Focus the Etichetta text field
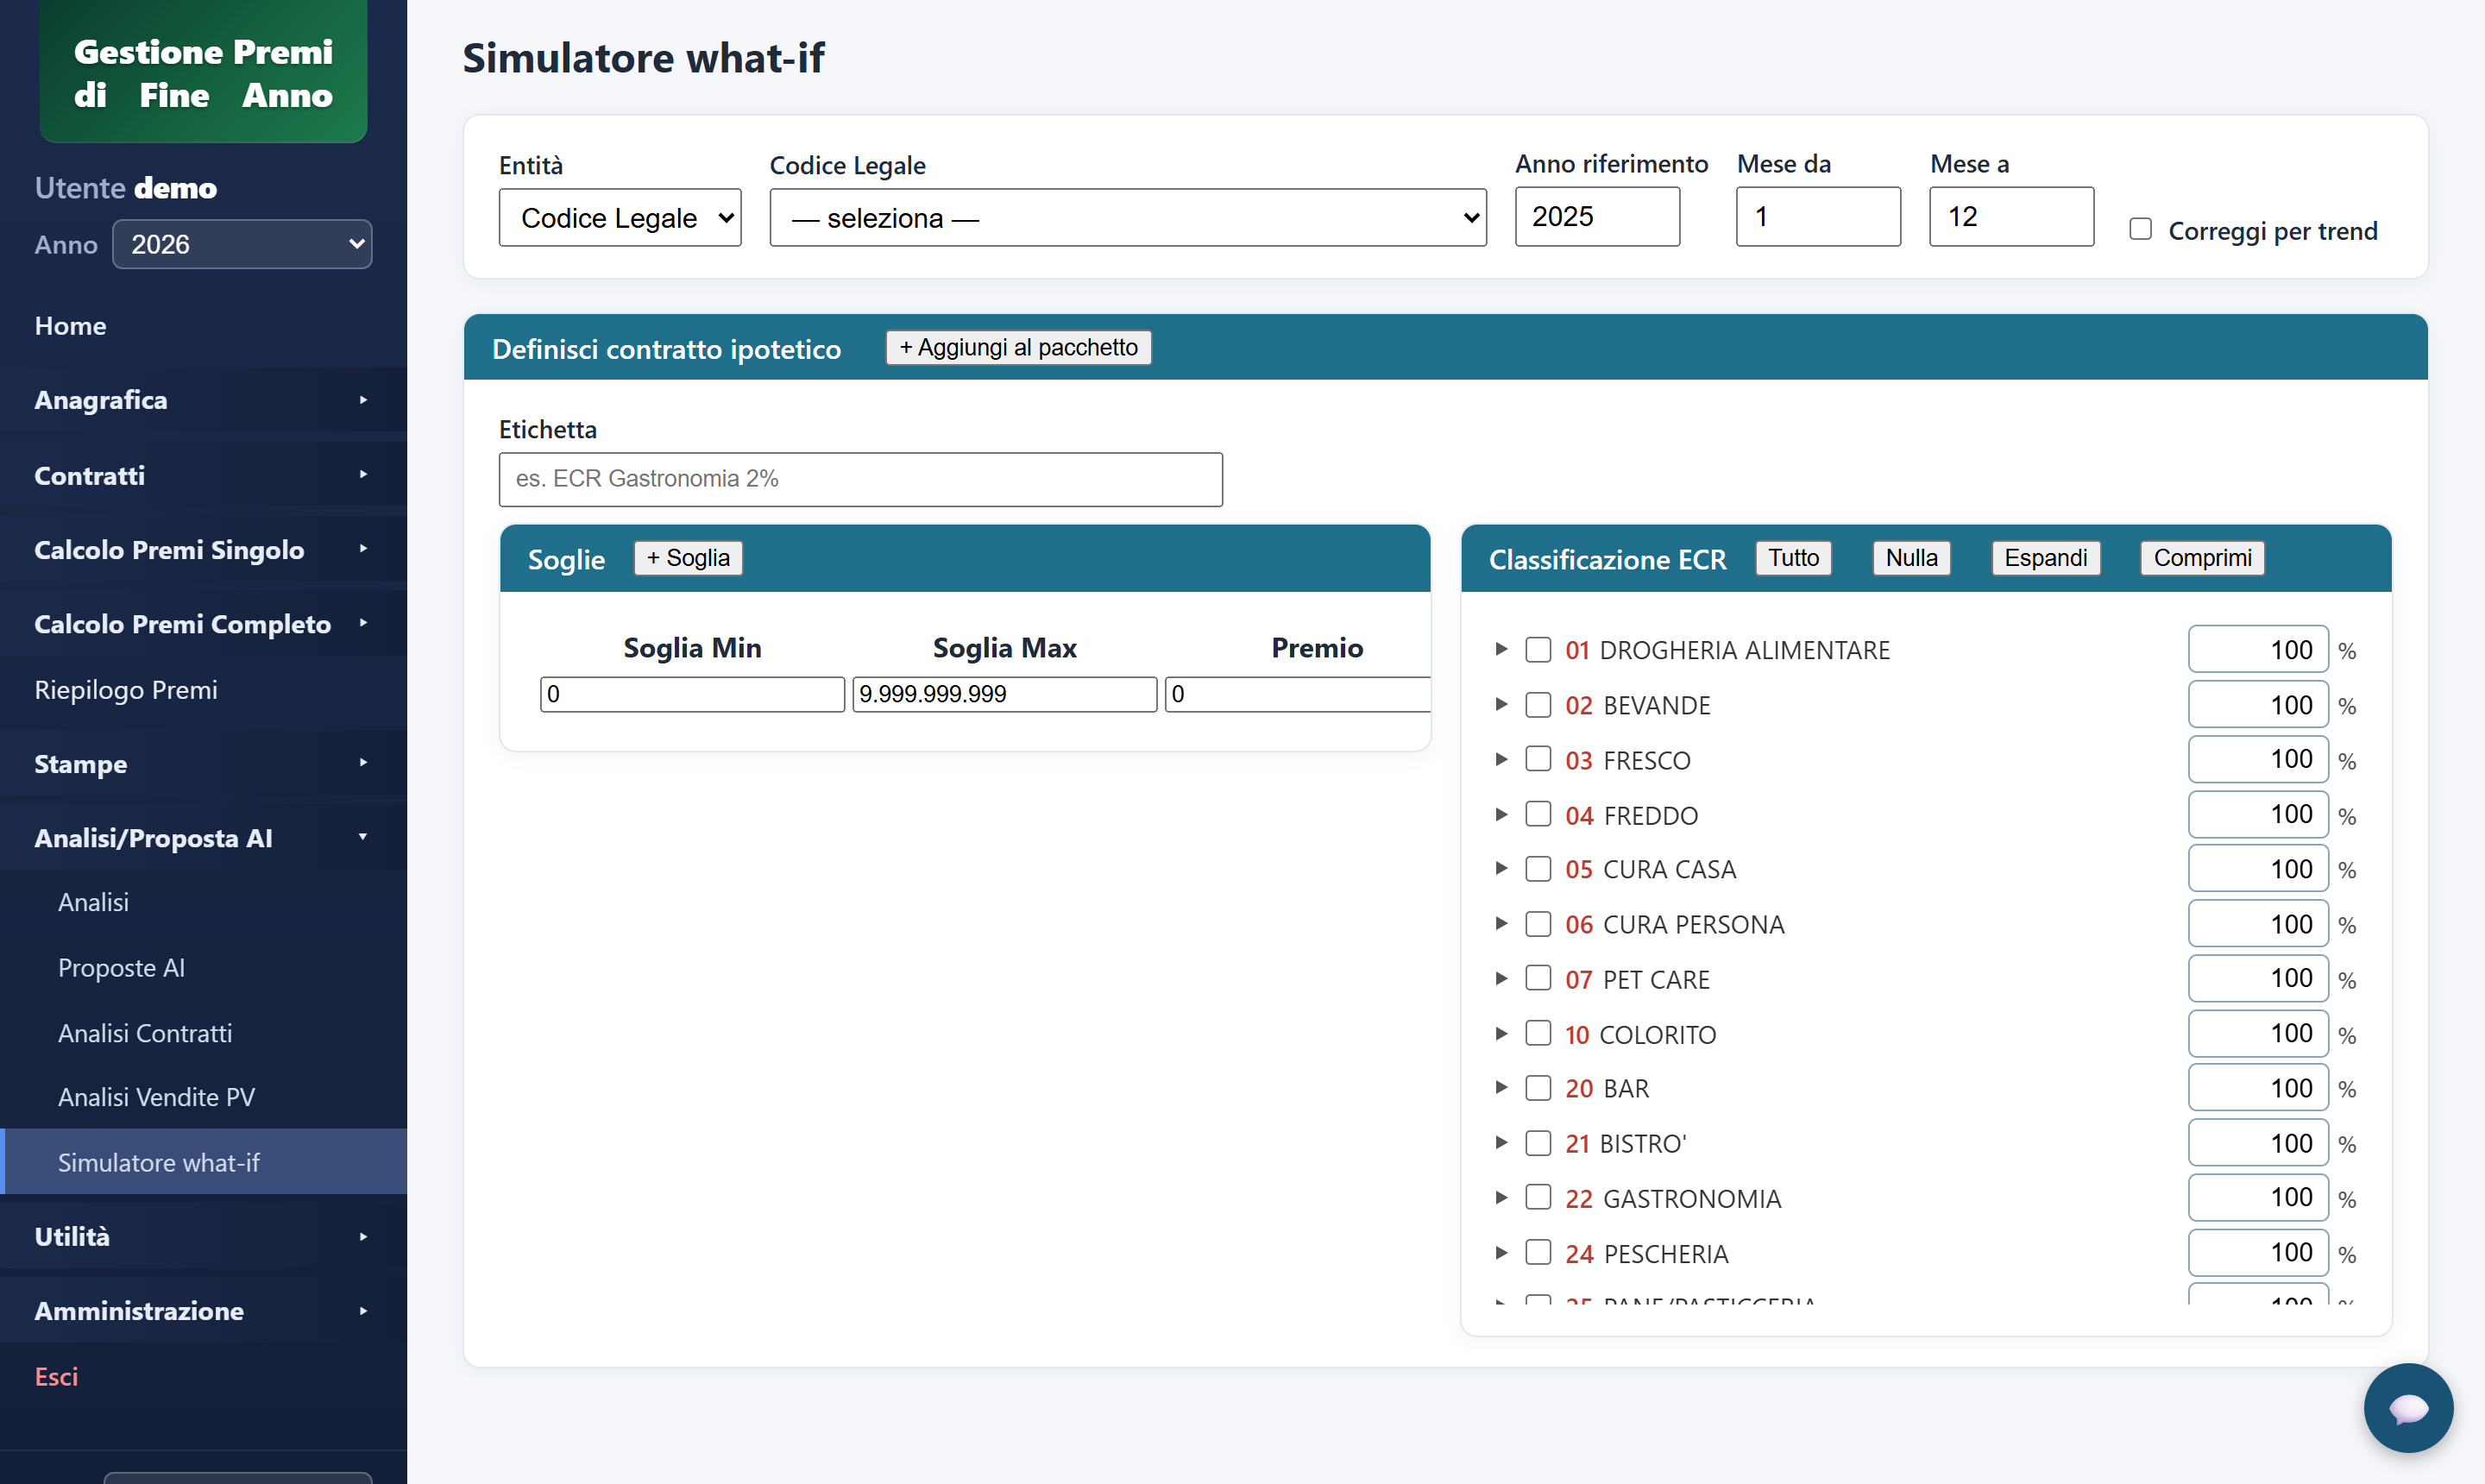 860,479
